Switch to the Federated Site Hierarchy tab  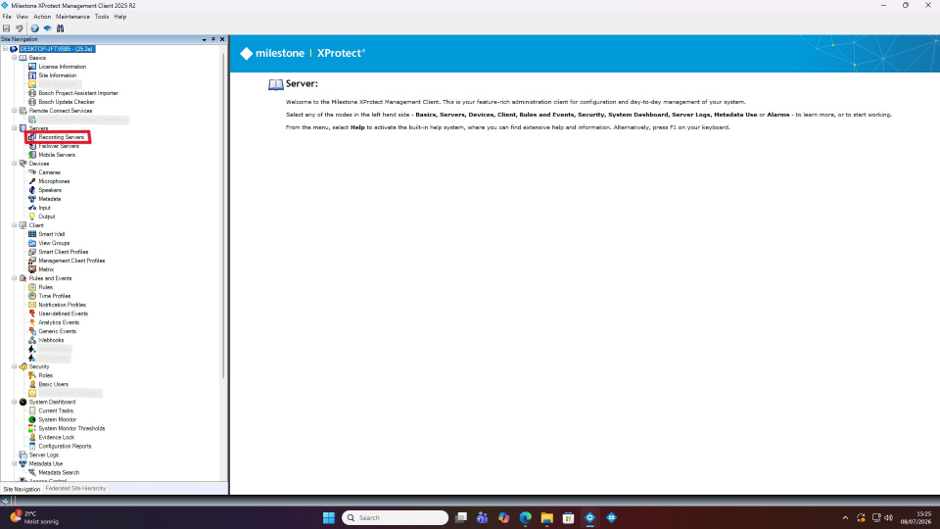coord(76,489)
